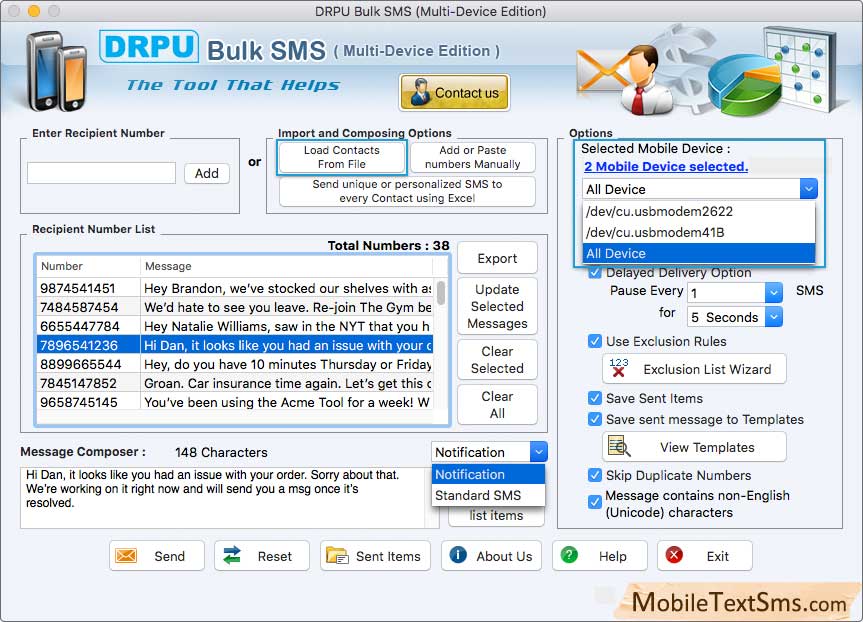Click the Clear All button
Screen dimensions: 863x622
pos(497,405)
